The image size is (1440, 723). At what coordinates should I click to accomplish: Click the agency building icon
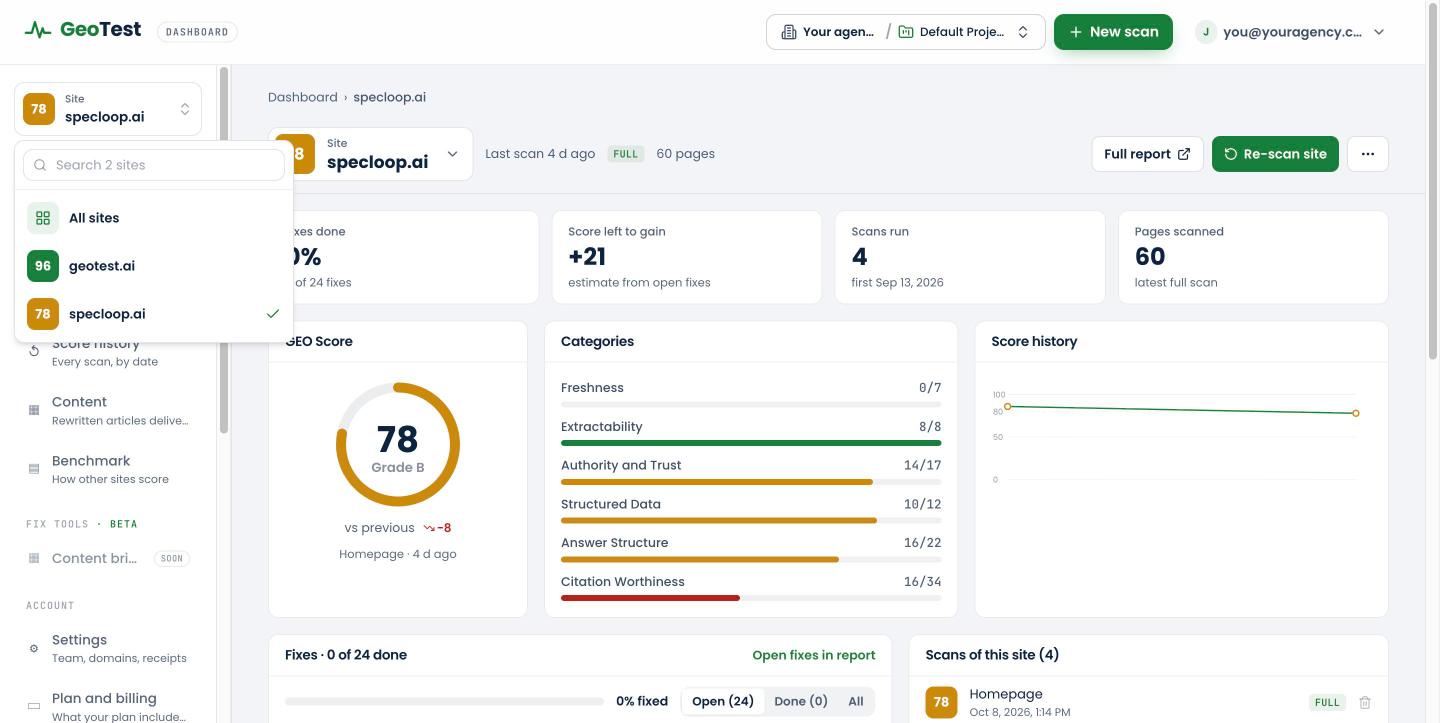789,32
